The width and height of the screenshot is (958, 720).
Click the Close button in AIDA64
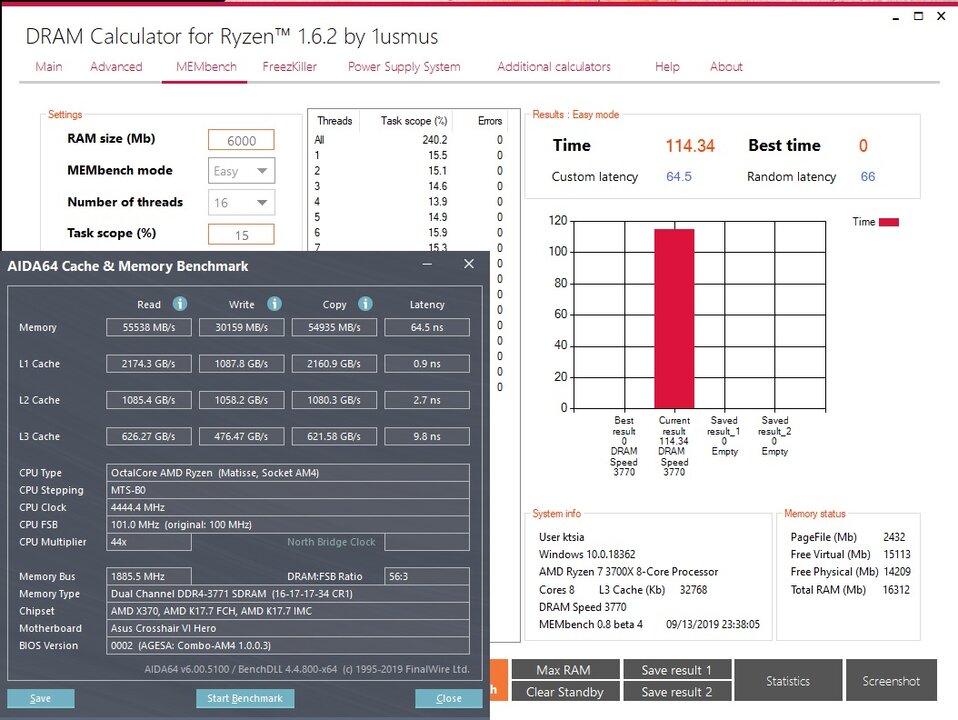coord(449,698)
